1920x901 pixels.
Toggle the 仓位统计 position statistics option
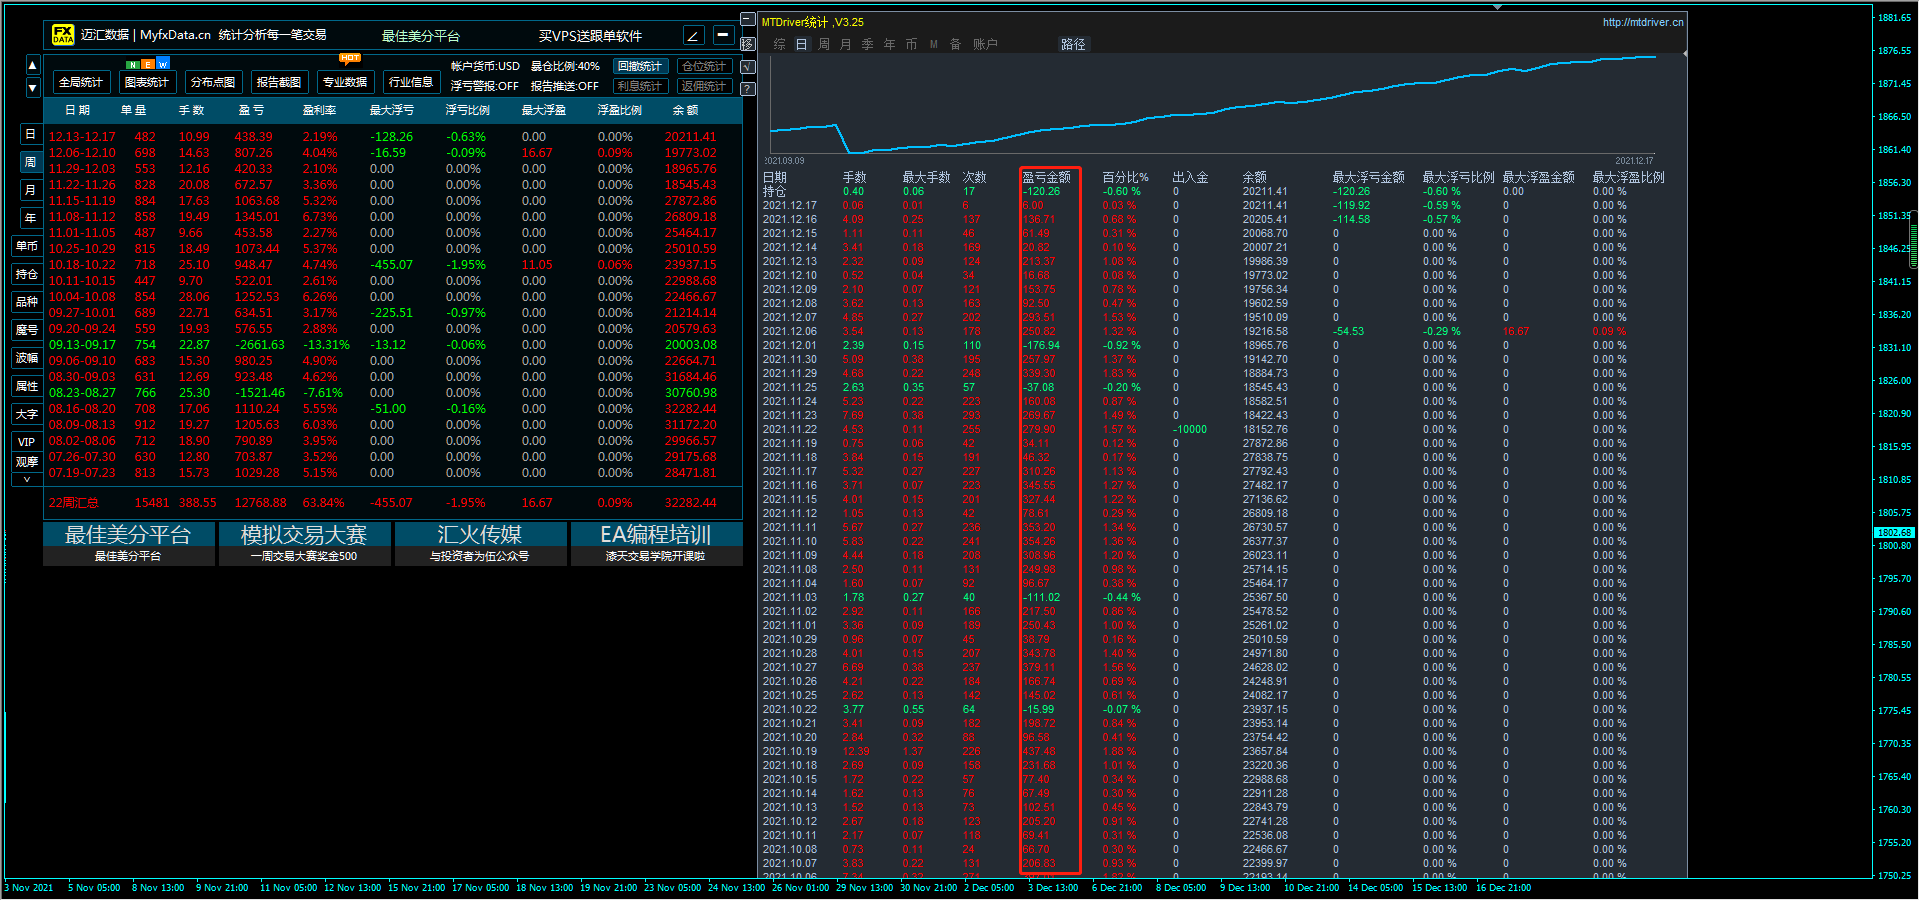(x=704, y=66)
